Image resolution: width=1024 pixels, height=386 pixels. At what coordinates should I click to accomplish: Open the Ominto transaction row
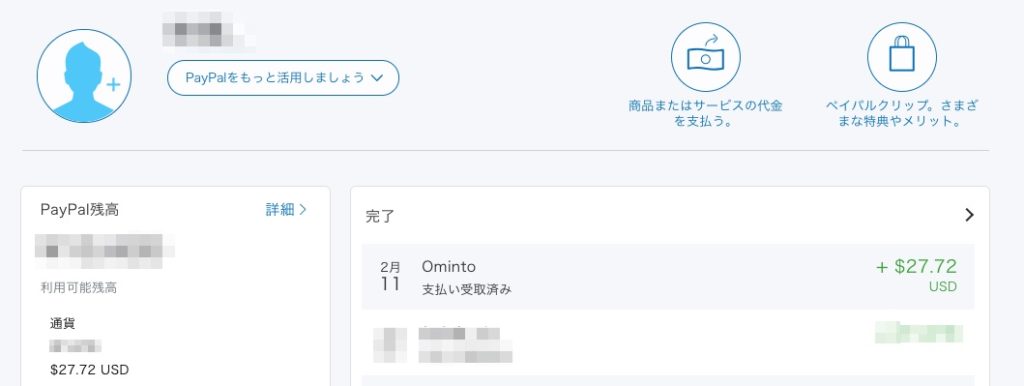667,276
